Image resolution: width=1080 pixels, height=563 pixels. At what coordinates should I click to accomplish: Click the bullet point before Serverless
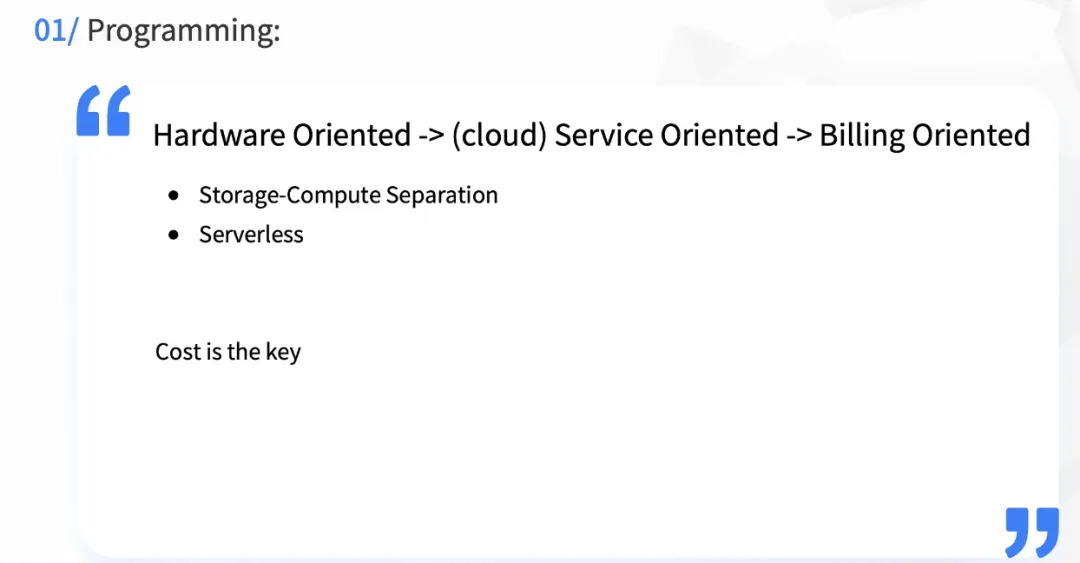point(176,235)
